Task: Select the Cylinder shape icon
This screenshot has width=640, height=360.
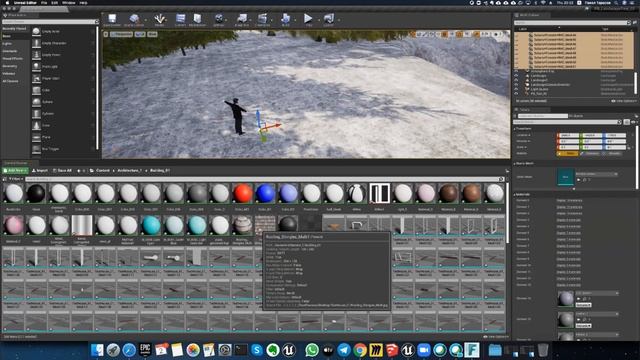Action: click(x=36, y=113)
